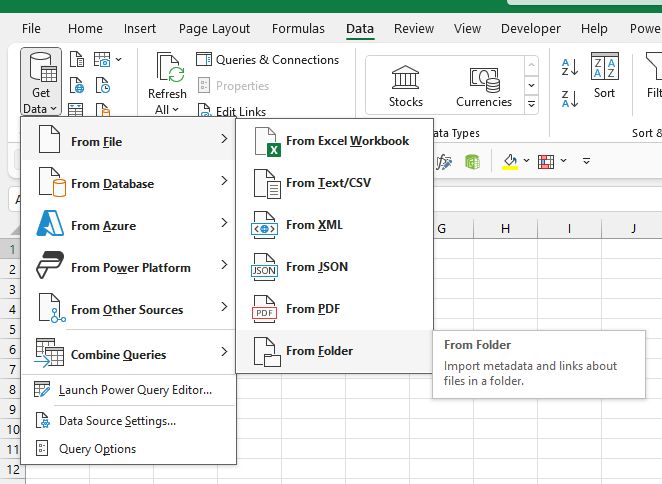Open fill color dropdown arrow

(x=526, y=160)
